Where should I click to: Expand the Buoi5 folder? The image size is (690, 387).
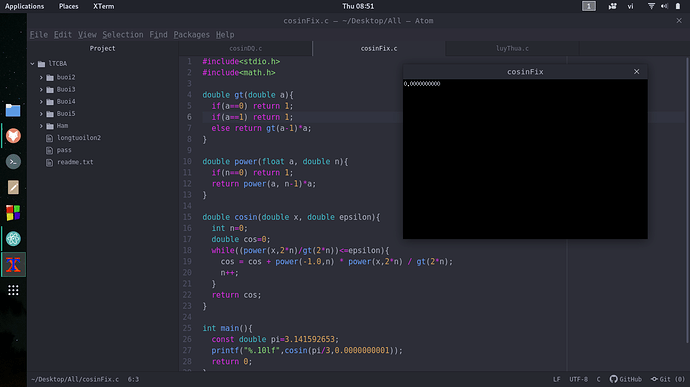tap(41, 114)
